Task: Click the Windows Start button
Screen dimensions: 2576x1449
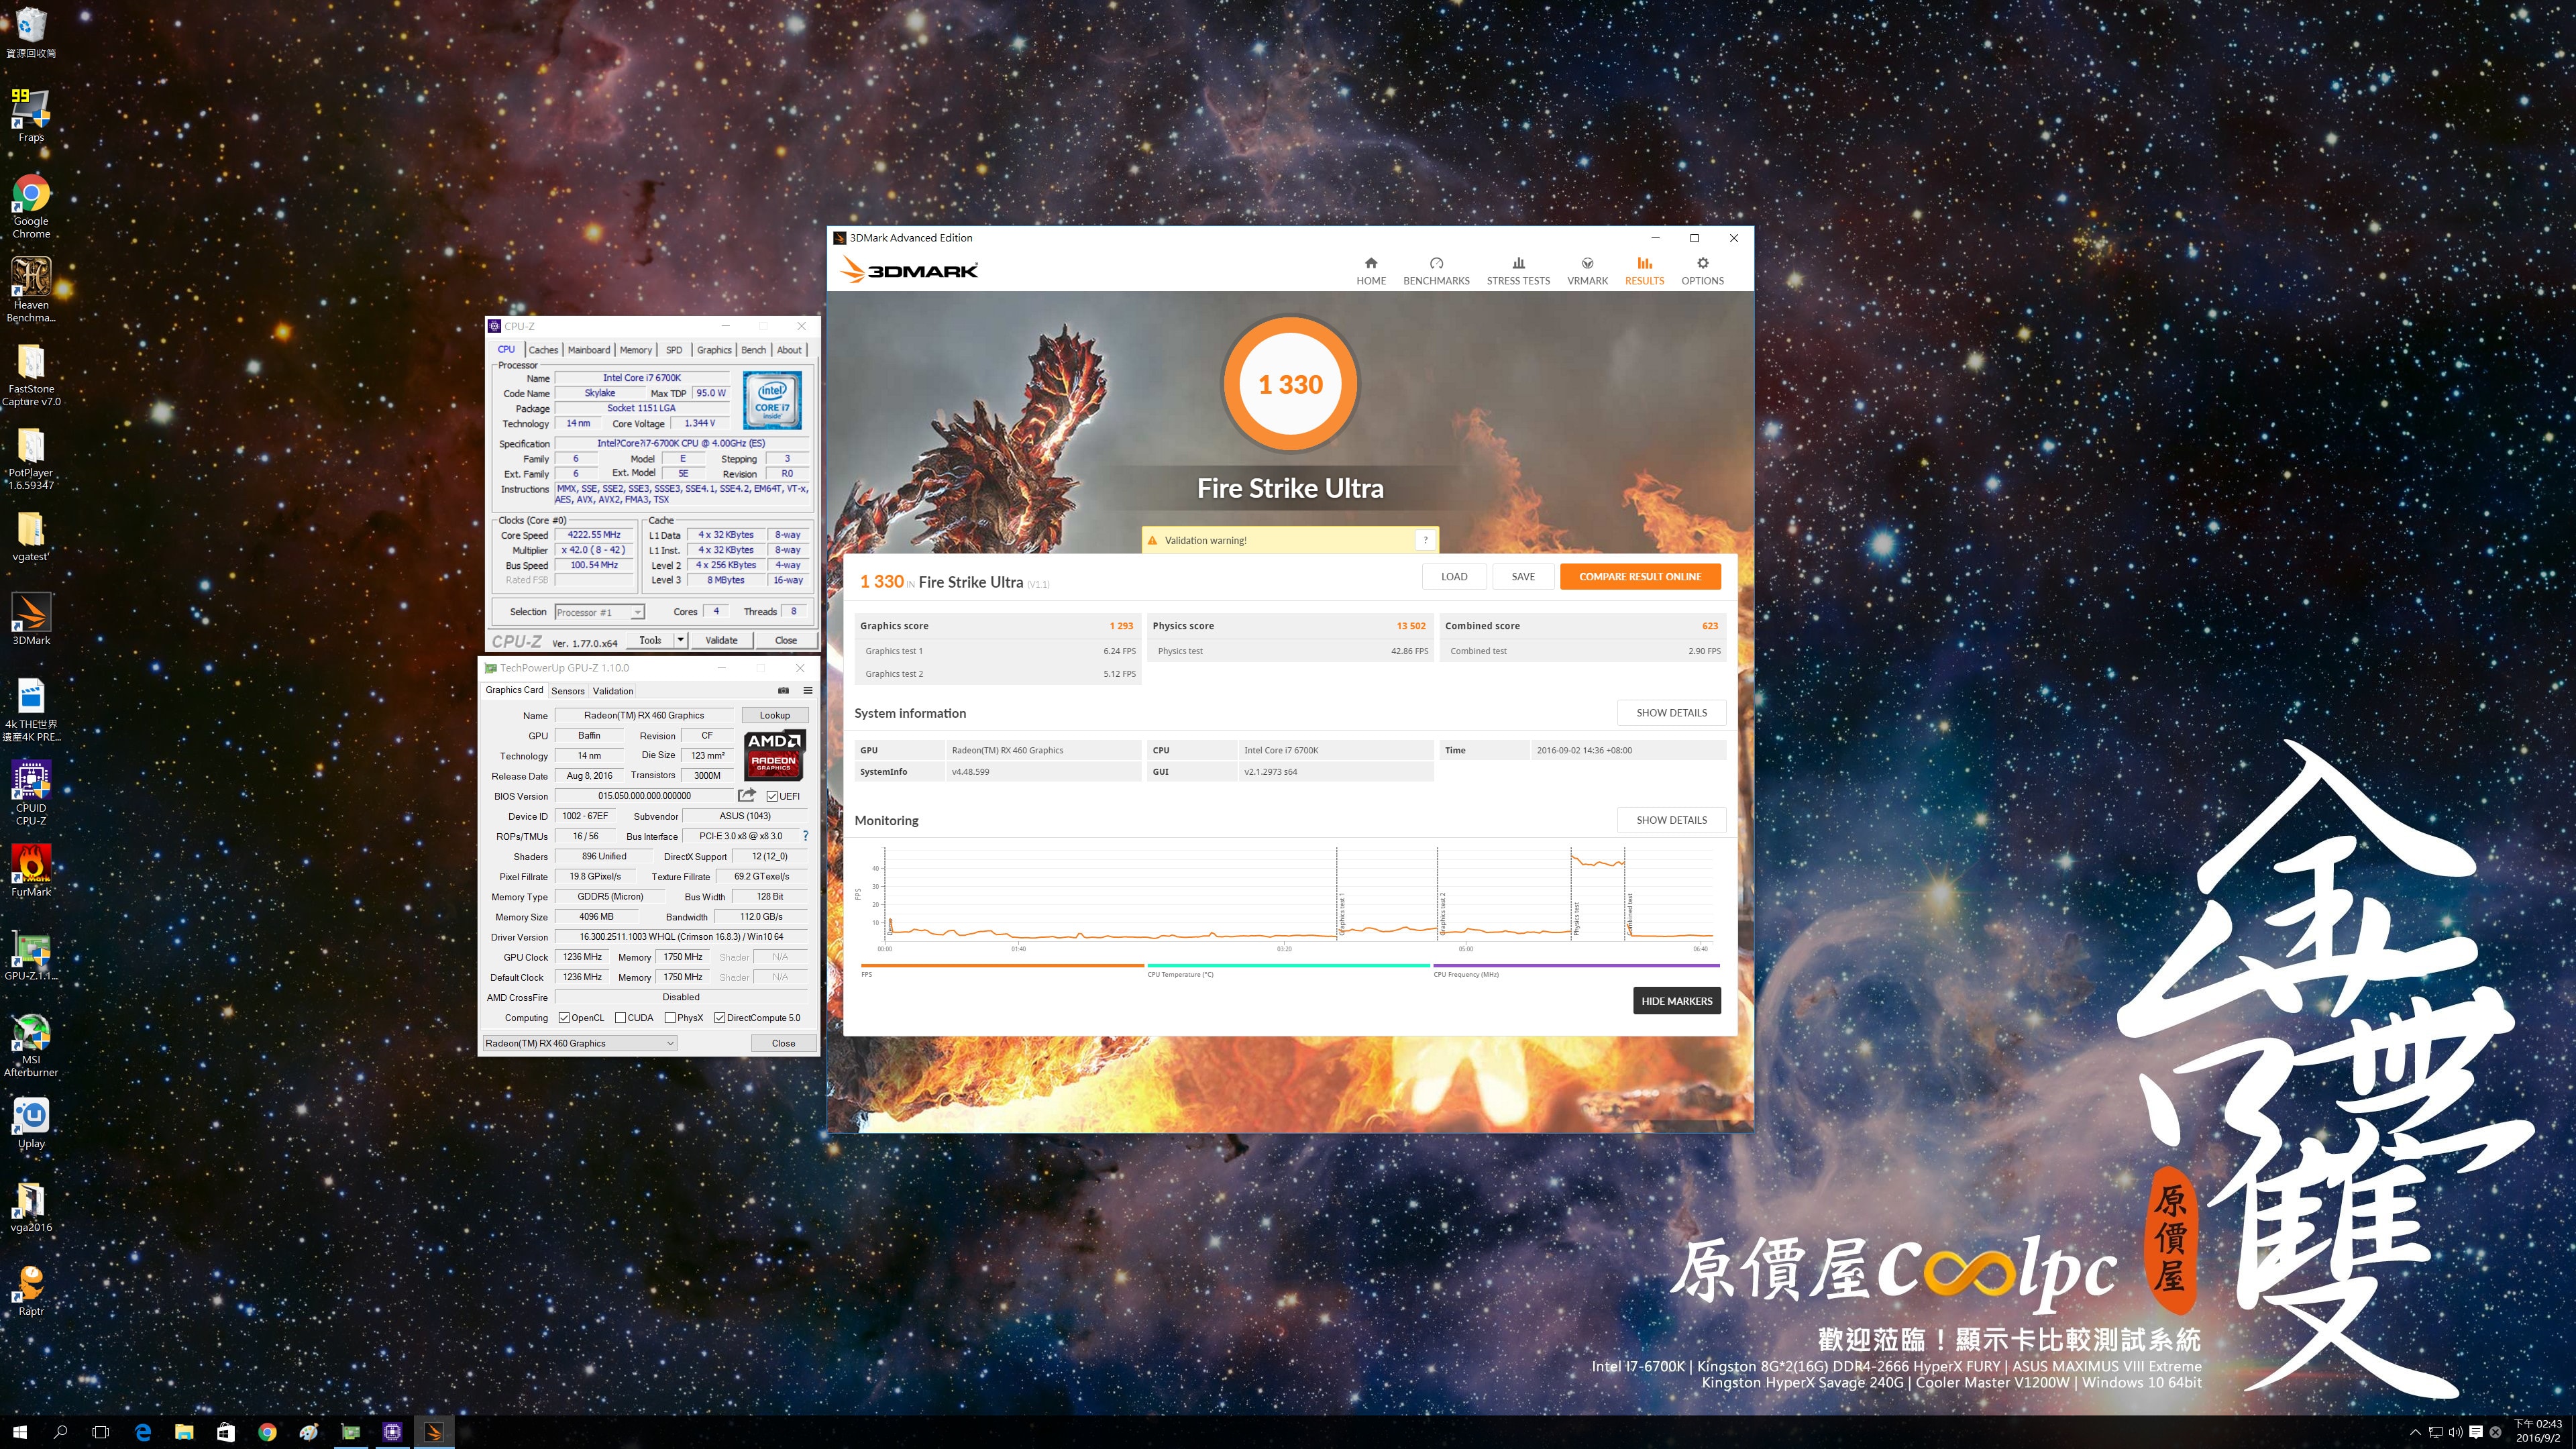Action: coord(20,1432)
